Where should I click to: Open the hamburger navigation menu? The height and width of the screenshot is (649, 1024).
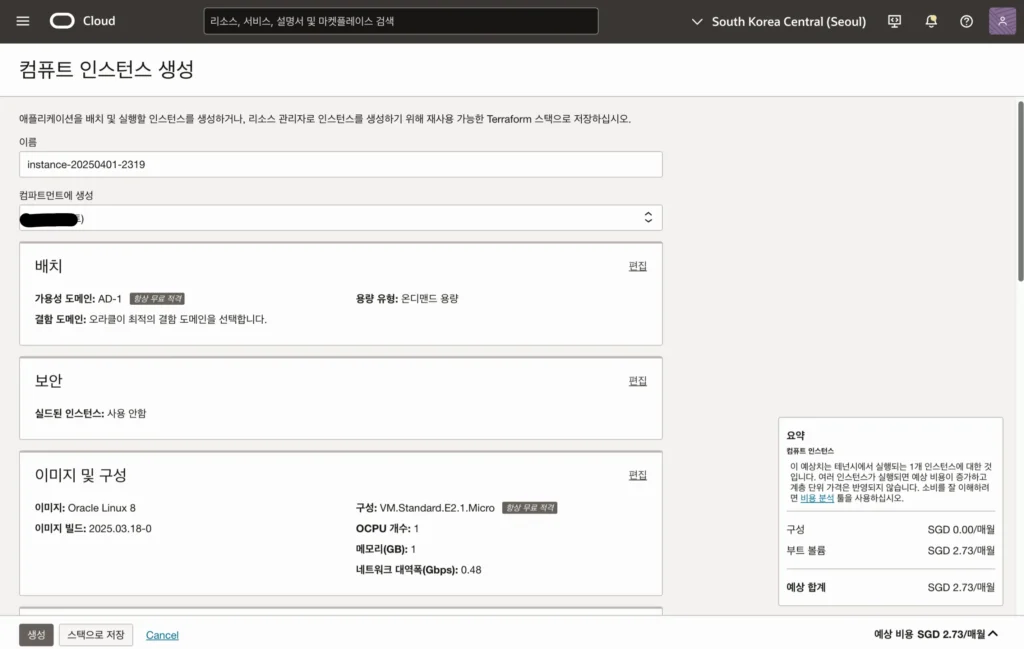(x=23, y=21)
